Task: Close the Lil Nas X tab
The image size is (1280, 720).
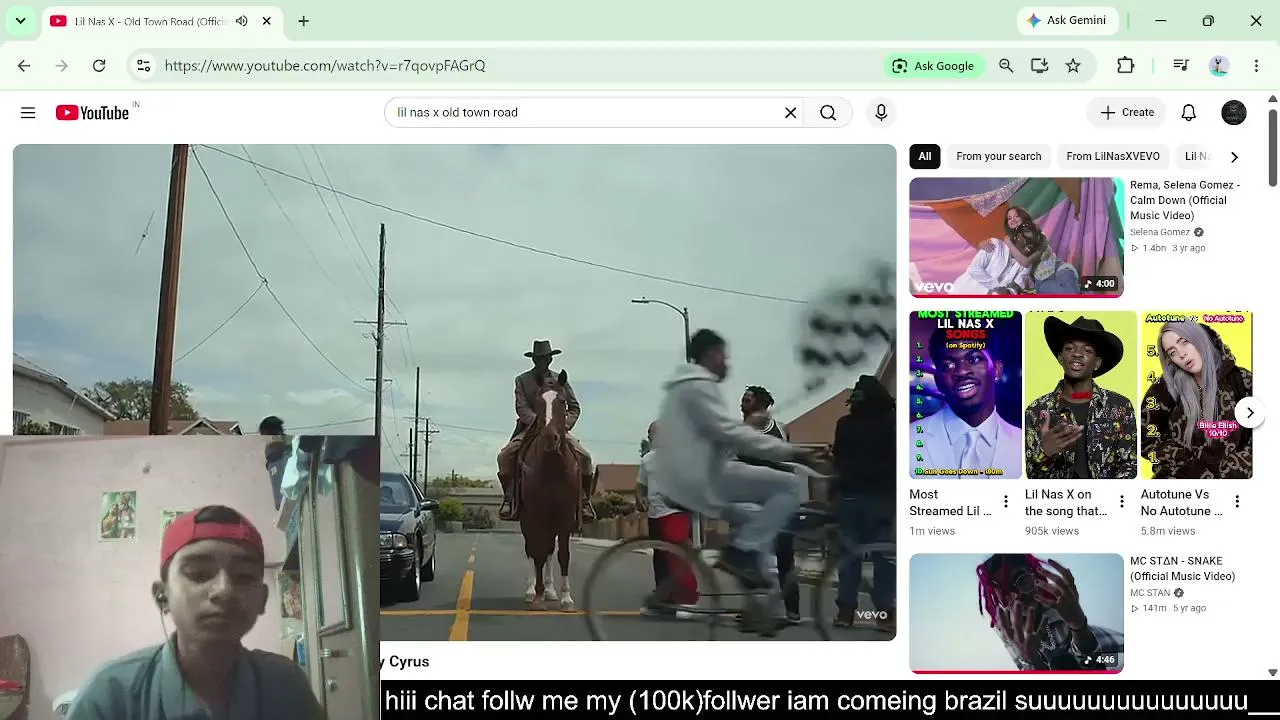Action: click(267, 21)
